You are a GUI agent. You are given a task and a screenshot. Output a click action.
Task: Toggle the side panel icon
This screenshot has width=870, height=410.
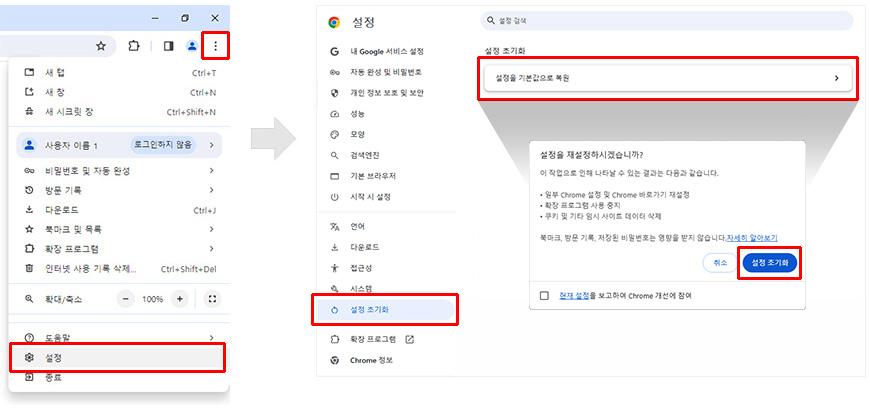[169, 46]
